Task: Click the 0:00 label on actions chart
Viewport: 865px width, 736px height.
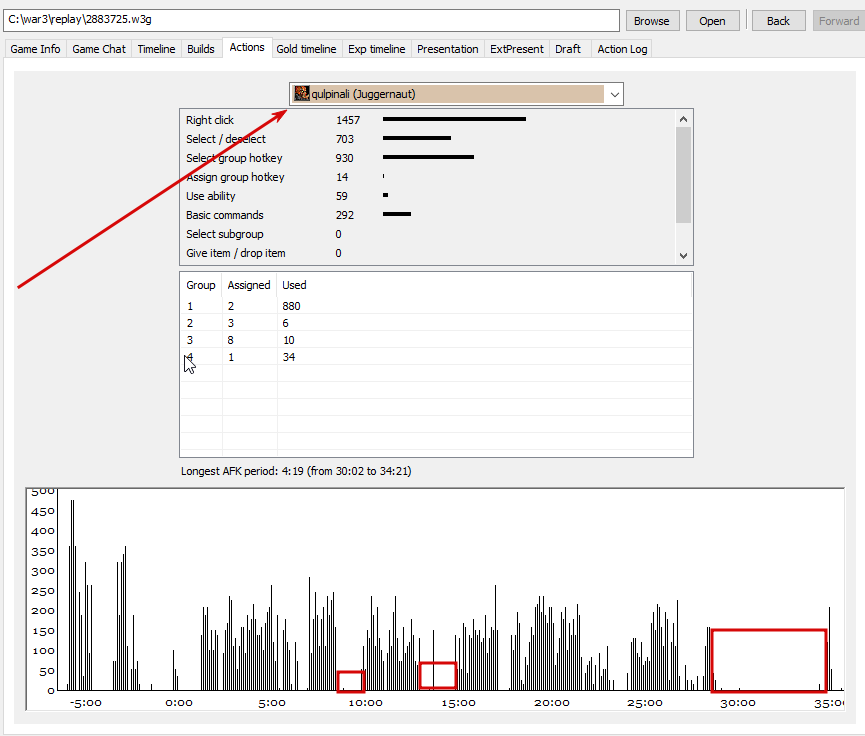Action: click(179, 703)
